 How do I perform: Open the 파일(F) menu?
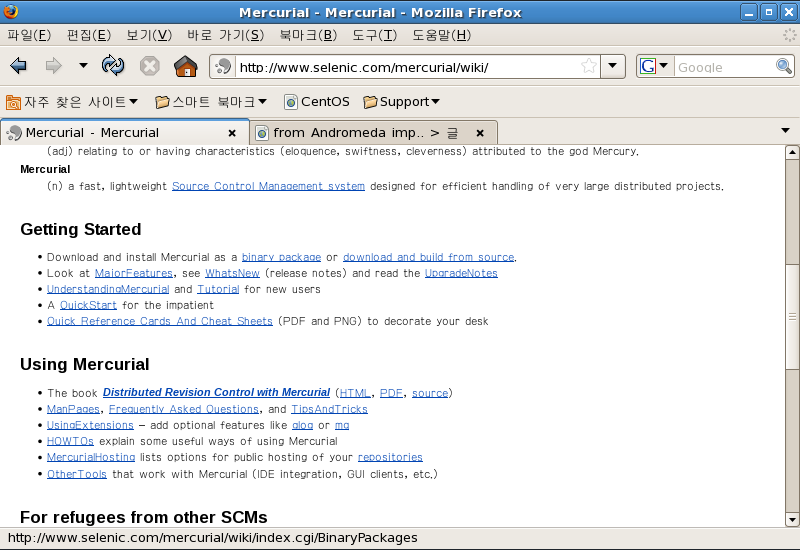[x=29, y=35]
